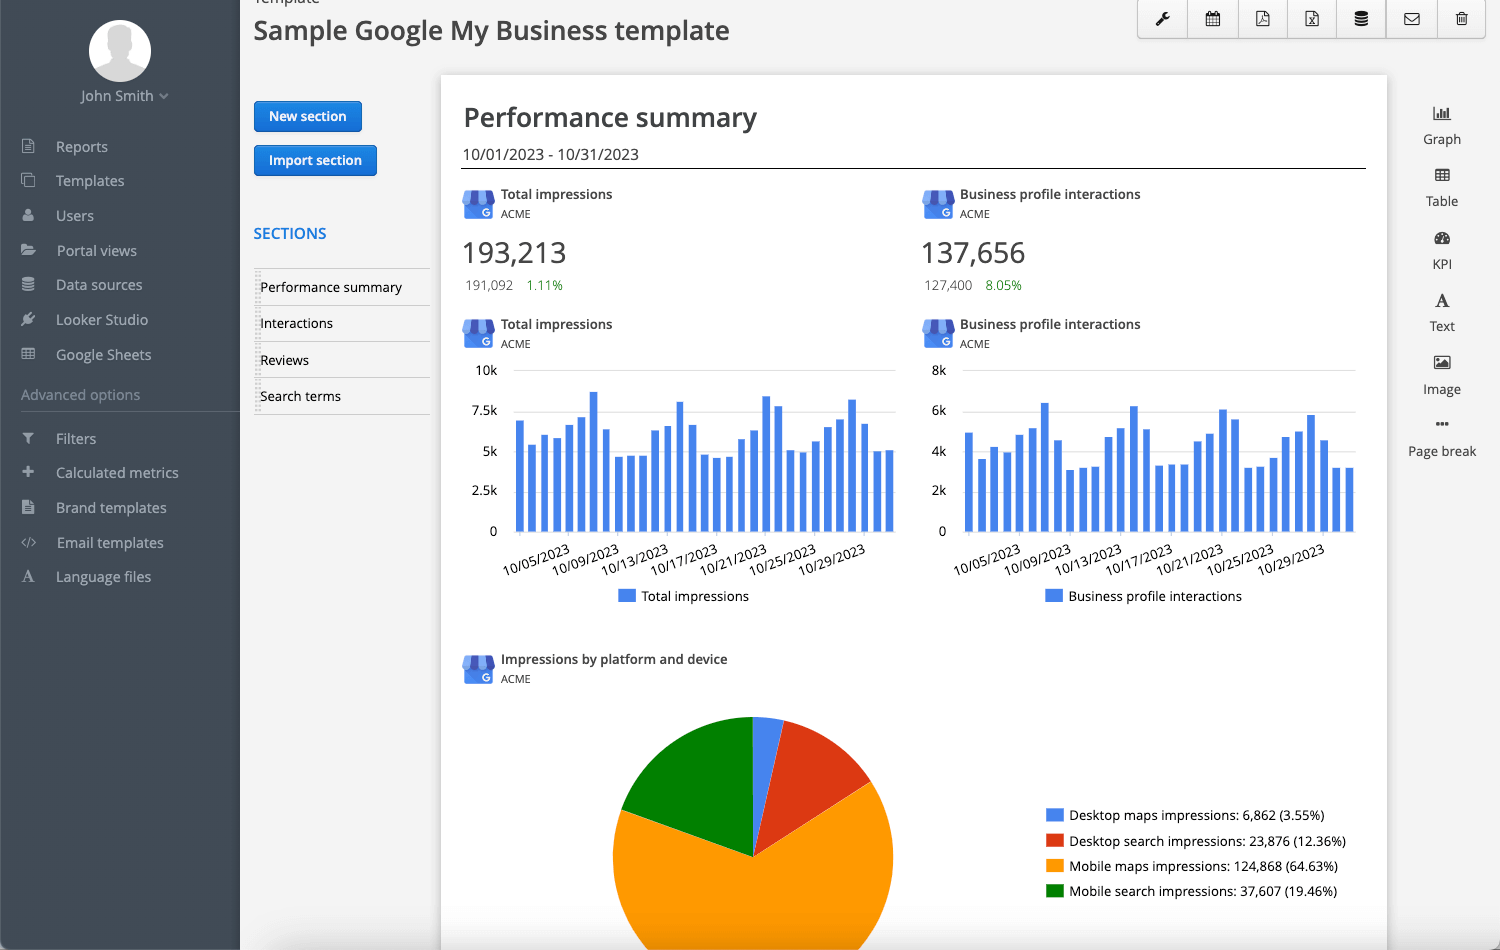Click the Google My Business icon beside the Total impressions KPI value
The image size is (1500, 950).
[478, 204]
